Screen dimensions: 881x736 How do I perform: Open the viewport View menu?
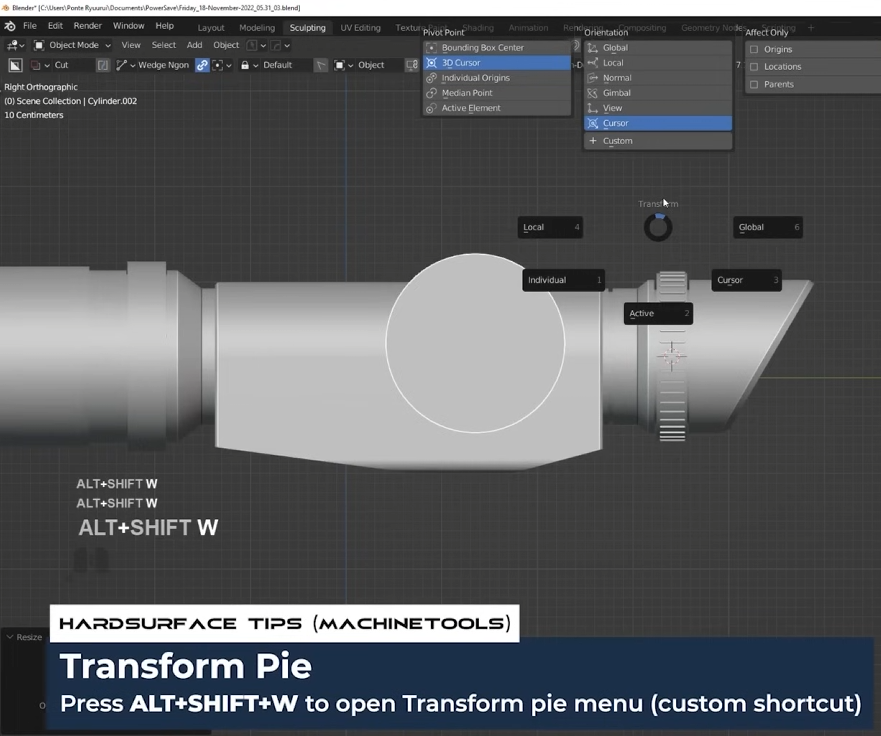[131, 45]
